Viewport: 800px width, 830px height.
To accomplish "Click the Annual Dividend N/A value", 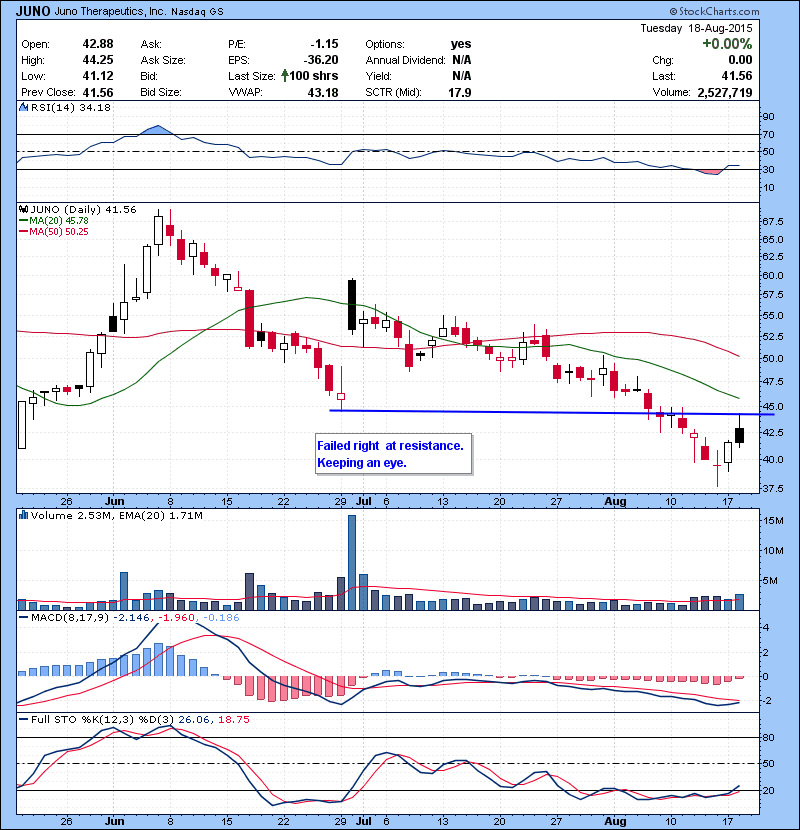I will point(462,60).
